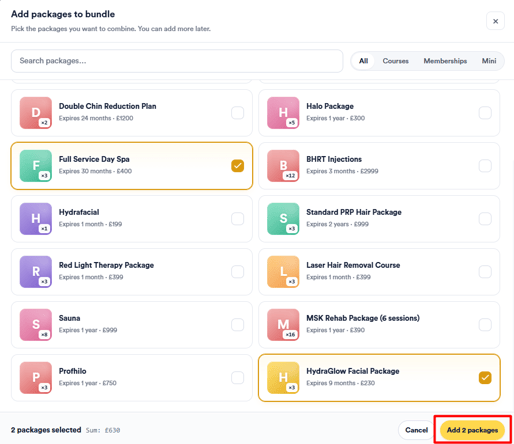Viewport: 514px width, 444px height.
Task: Tick the Halo Package checkbox
Action: pyautogui.click(x=485, y=113)
